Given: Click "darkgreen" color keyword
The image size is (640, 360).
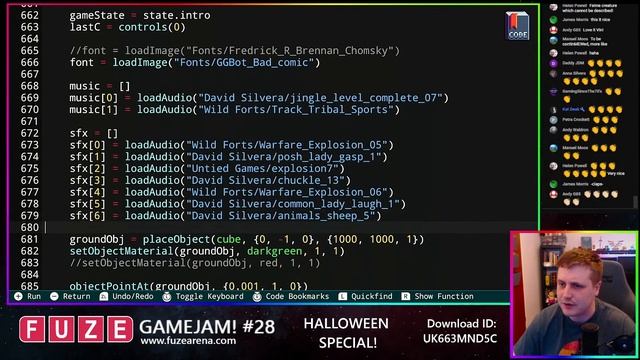Looking at the screenshot, I should [274, 251].
